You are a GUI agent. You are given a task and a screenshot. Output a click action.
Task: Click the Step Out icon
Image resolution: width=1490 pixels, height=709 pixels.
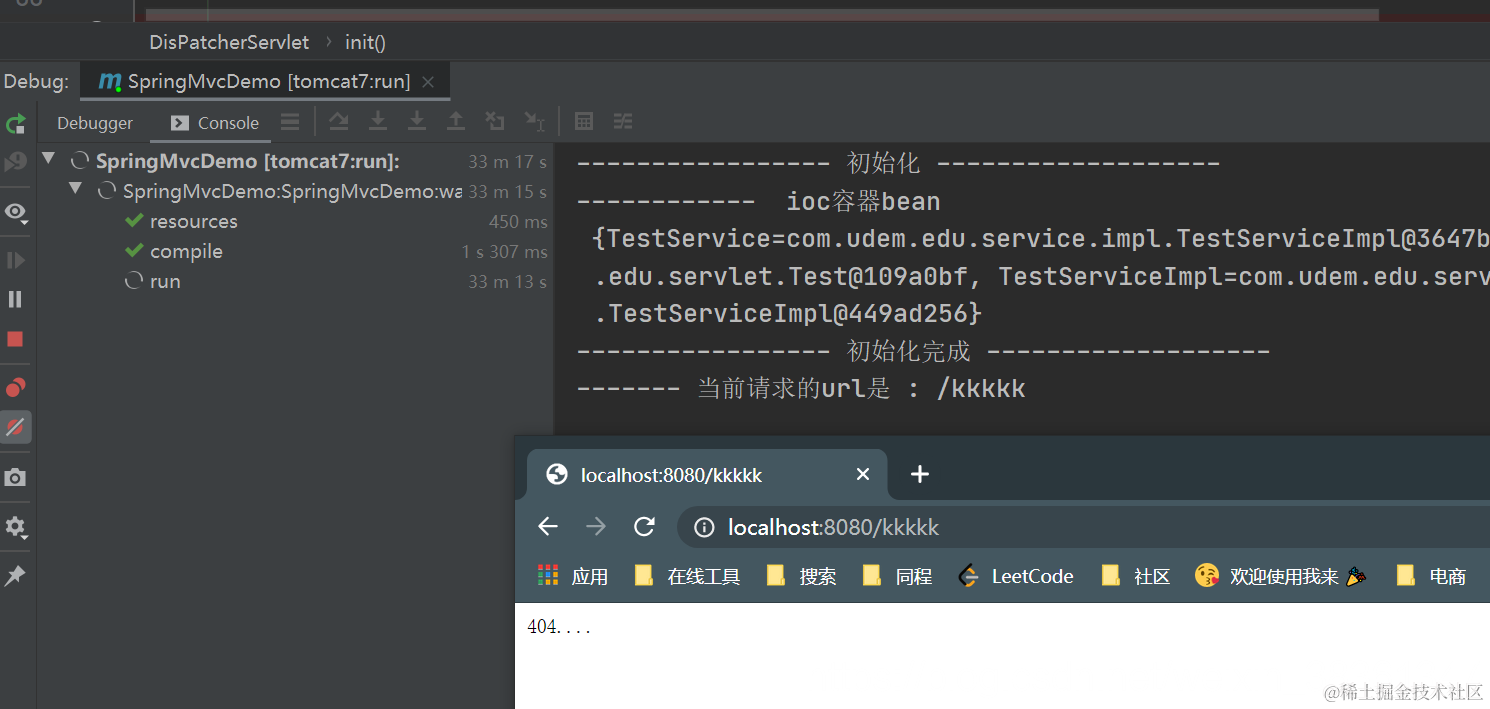coord(456,122)
